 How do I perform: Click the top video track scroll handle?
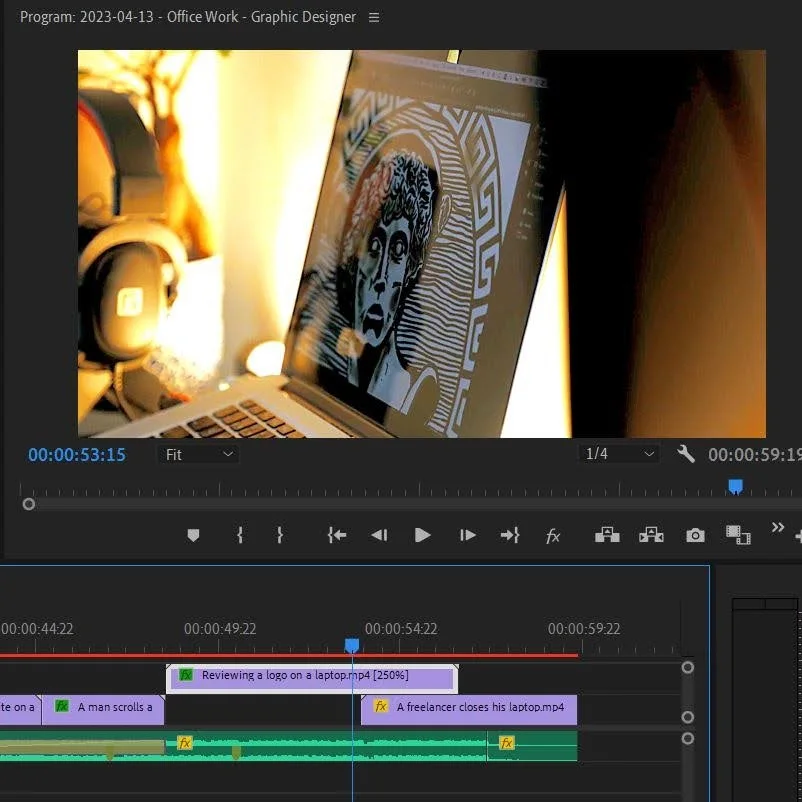687,667
